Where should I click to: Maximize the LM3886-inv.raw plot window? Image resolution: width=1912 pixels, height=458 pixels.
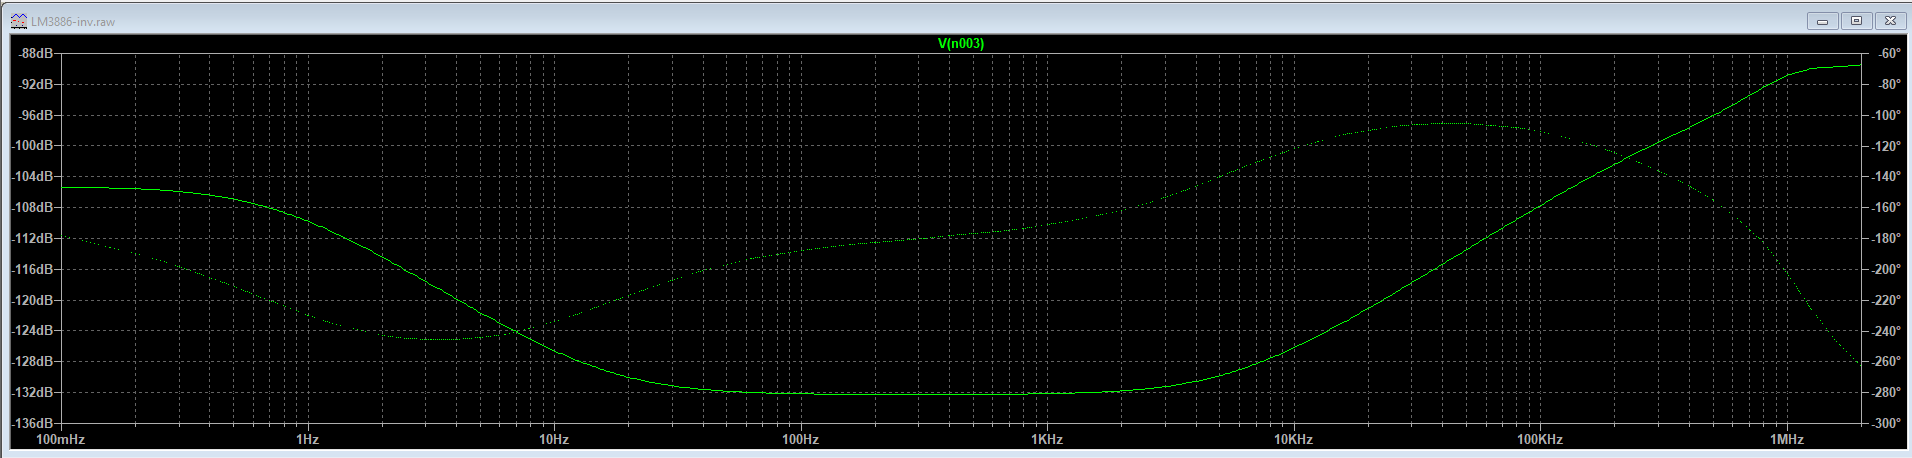1856,21
